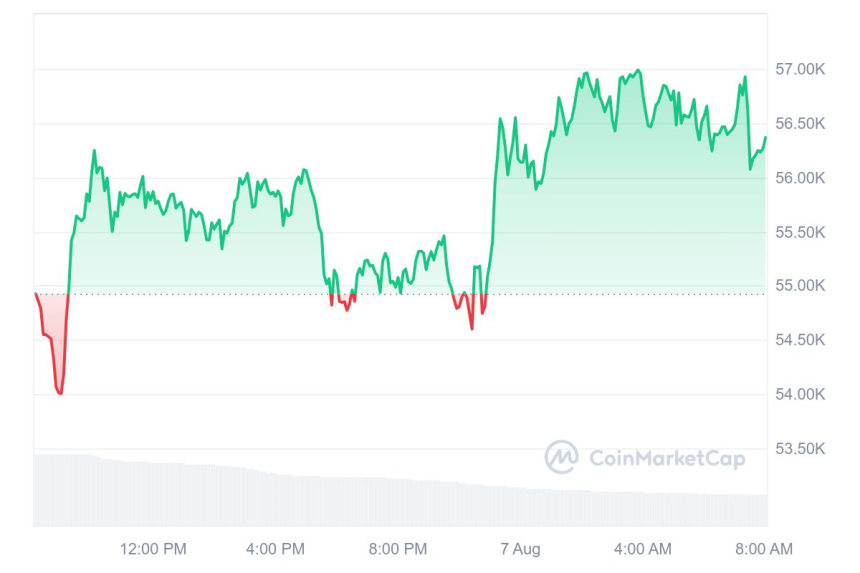
Task: Select the 8:00 AM time label
Action: click(764, 549)
